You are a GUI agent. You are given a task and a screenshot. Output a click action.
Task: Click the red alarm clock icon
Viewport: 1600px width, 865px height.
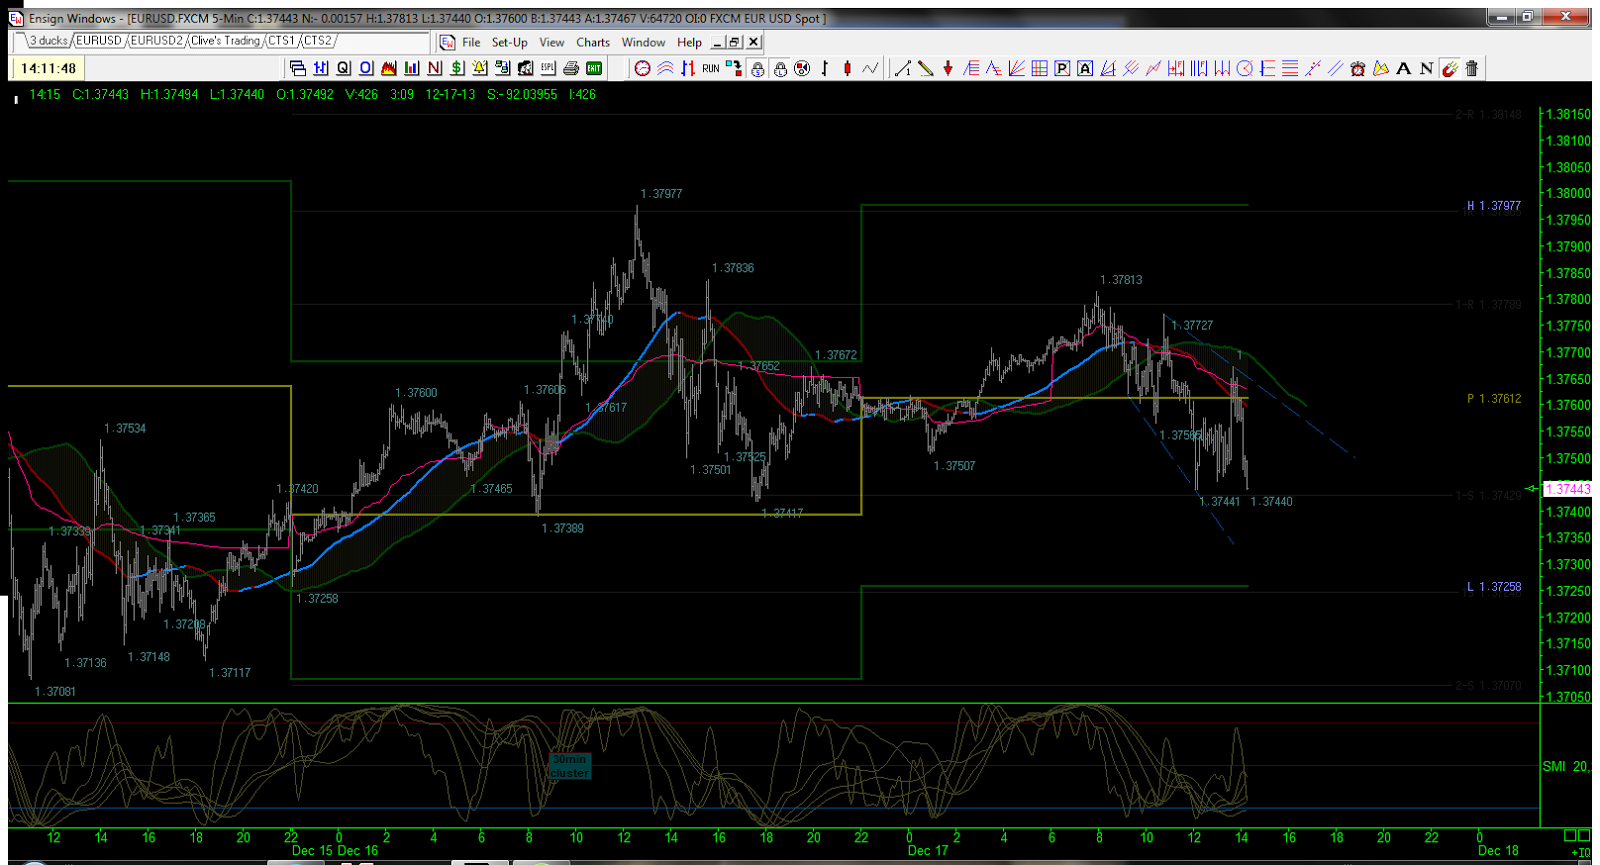coord(1358,68)
